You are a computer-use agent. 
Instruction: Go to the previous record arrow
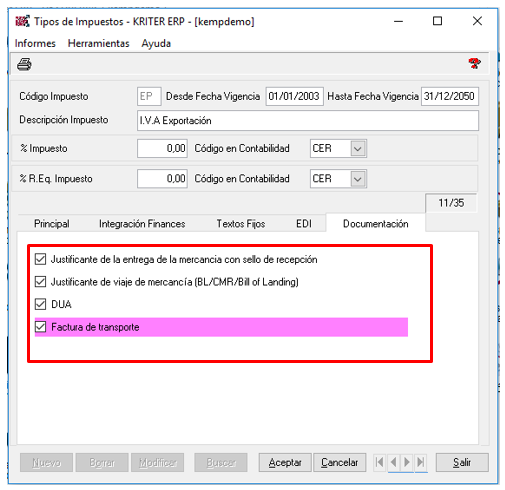(394, 462)
